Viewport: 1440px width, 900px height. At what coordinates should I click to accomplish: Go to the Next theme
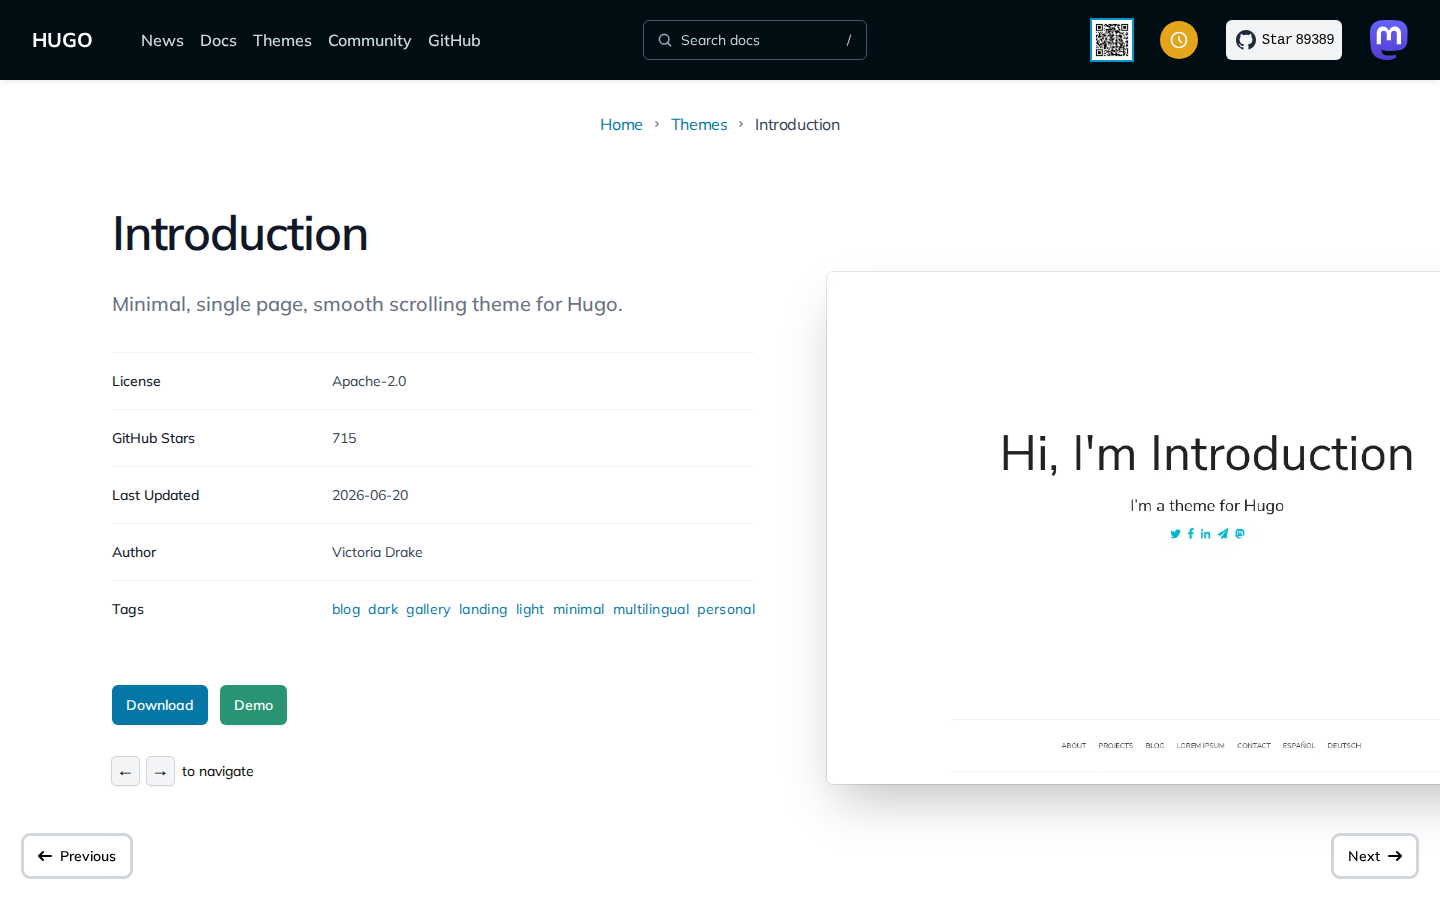[1375, 856]
